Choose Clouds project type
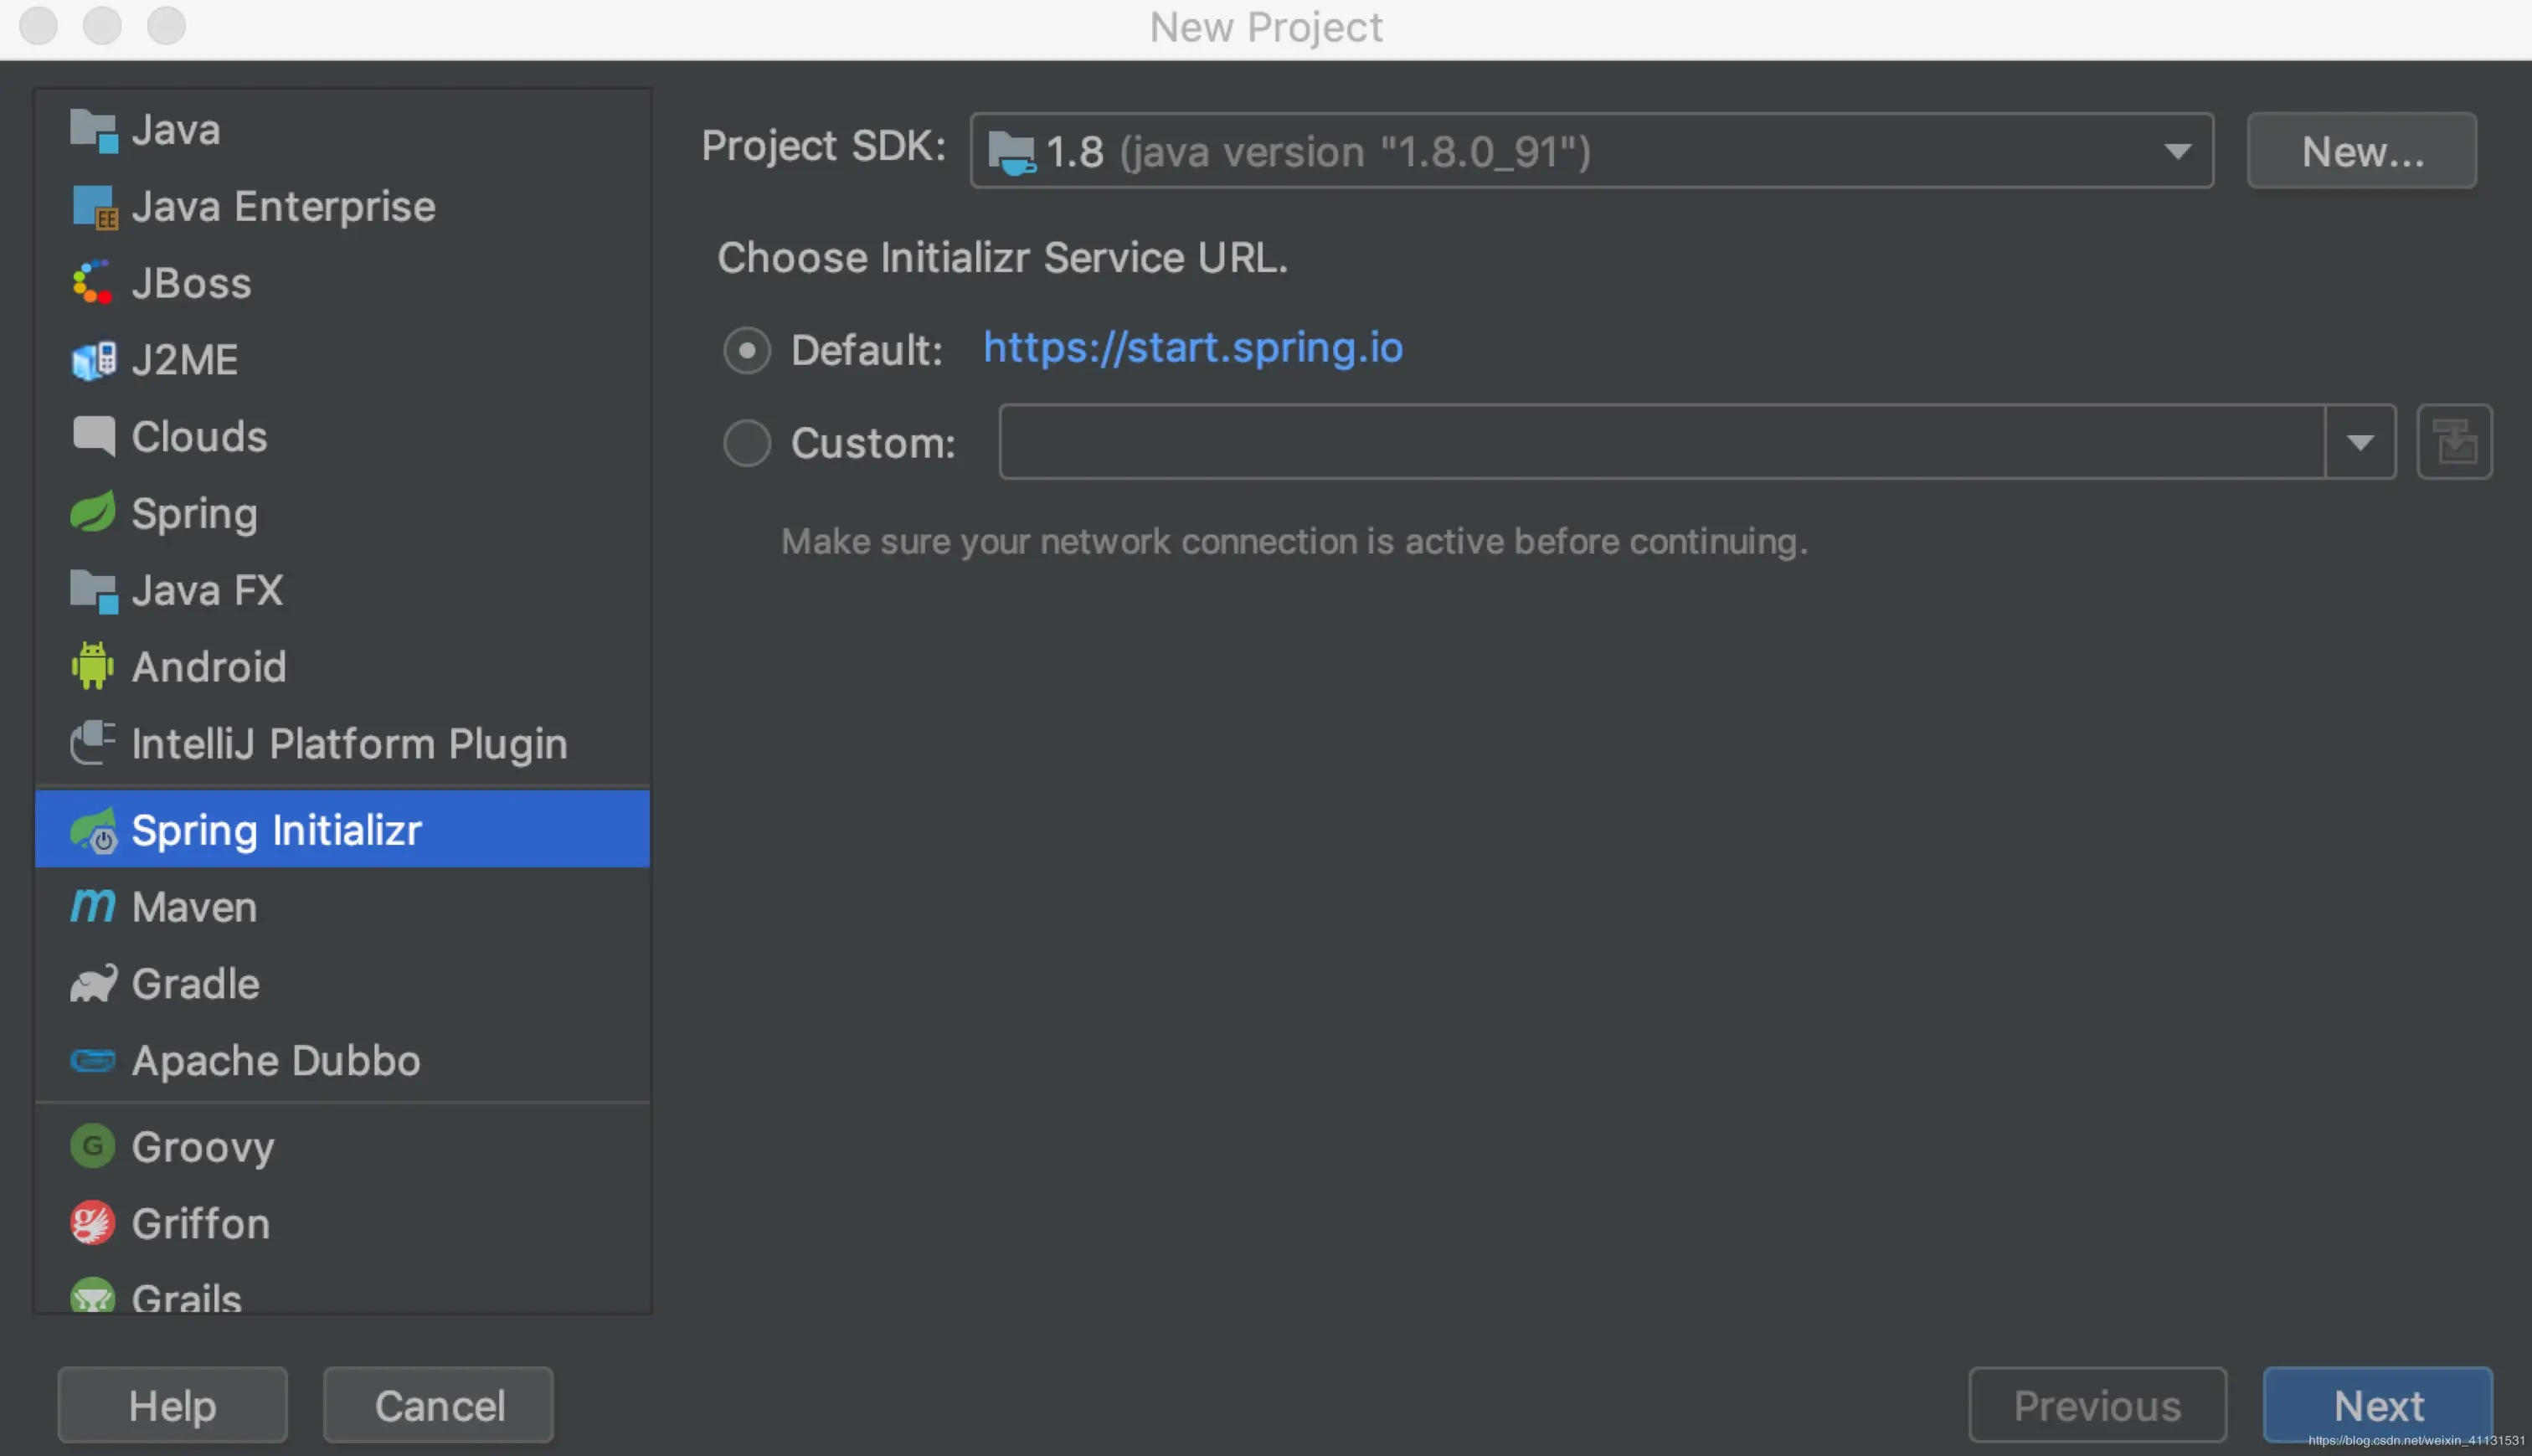2532x1456 pixels. (x=199, y=437)
